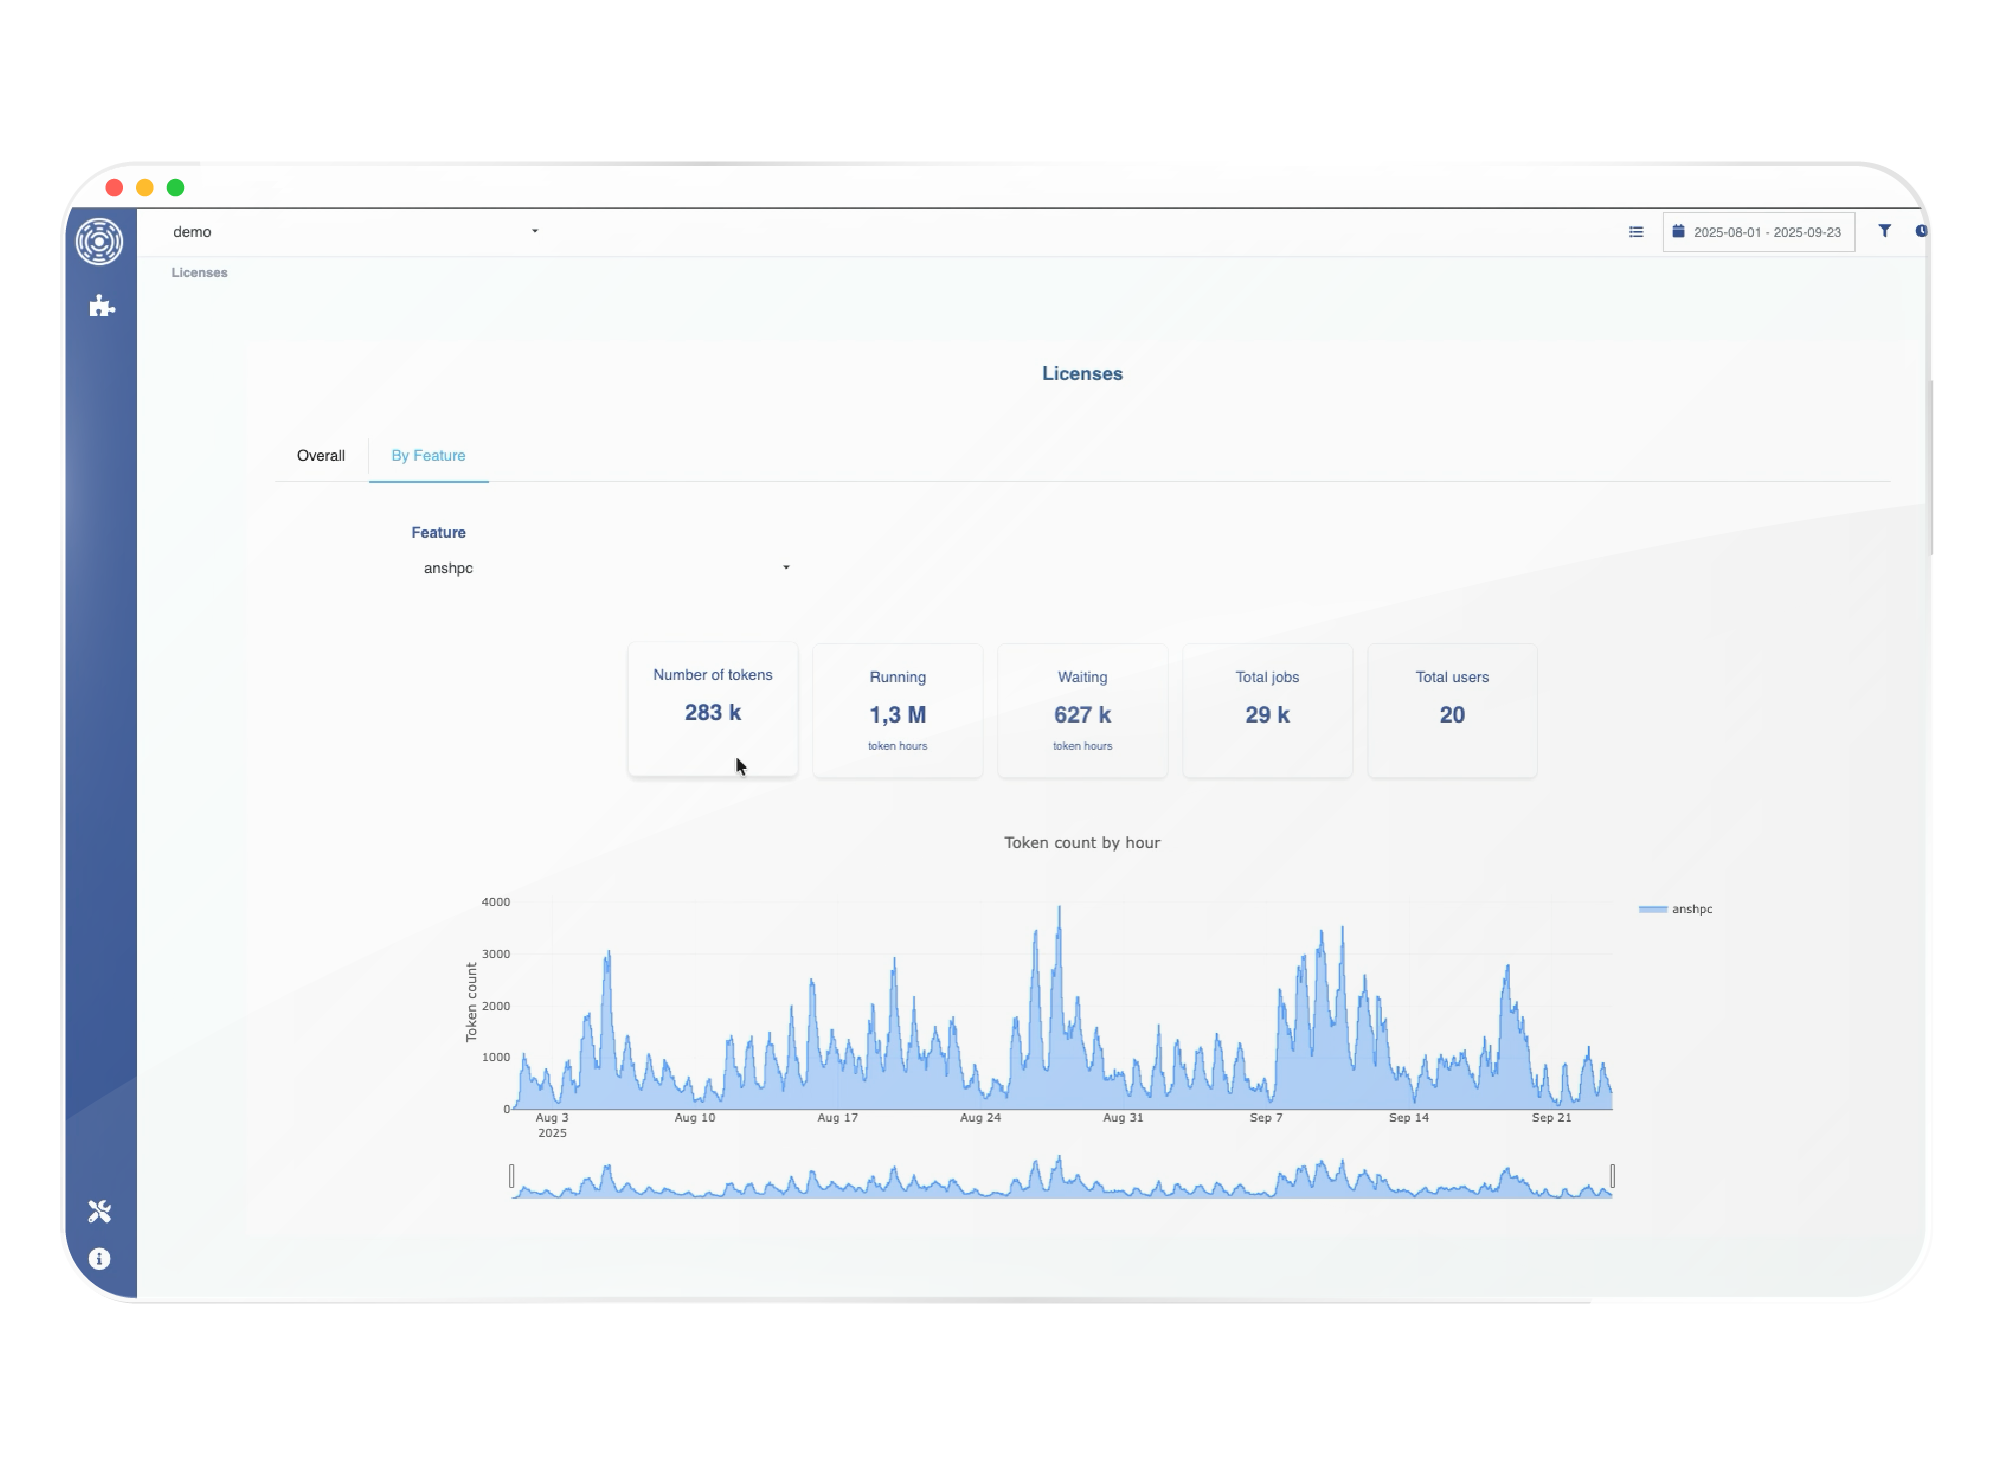This screenshot has height=1460, width=2000.
Task: Click the calendar icon in the date field
Action: tap(1679, 231)
